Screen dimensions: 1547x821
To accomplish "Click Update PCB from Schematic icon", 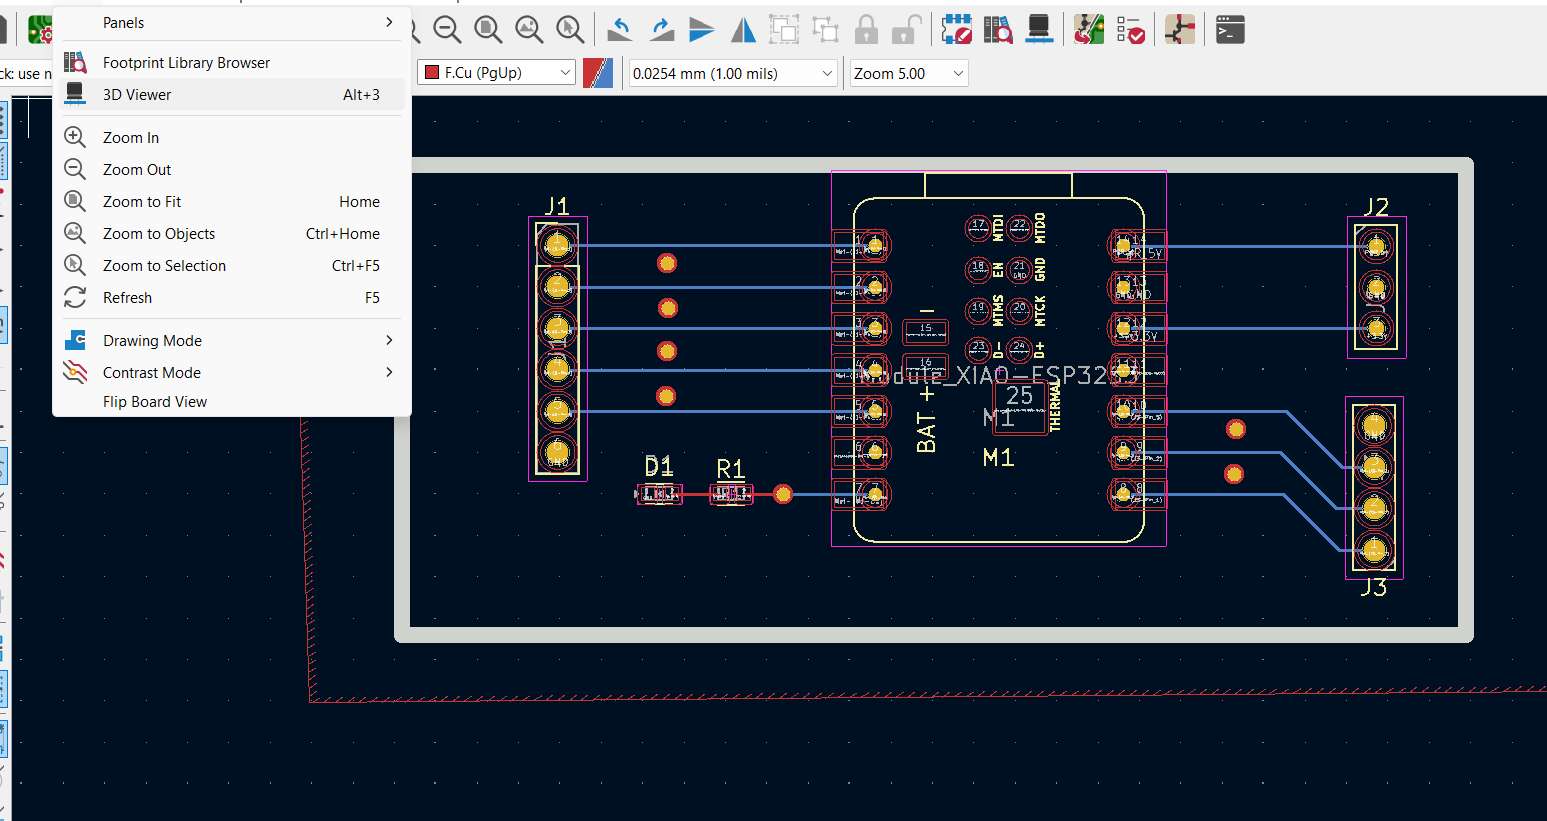I will pyautogui.click(x=1089, y=30).
